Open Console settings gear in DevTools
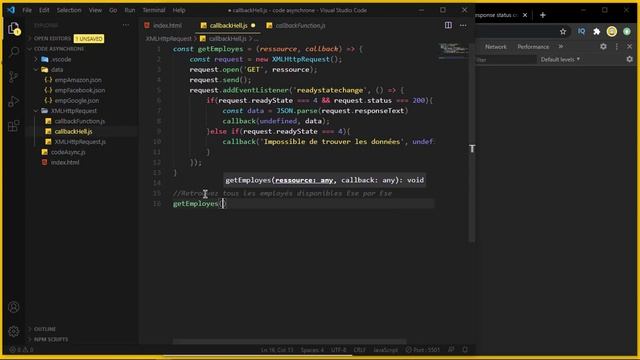Viewport: 640px width, 360px height. click(629, 59)
